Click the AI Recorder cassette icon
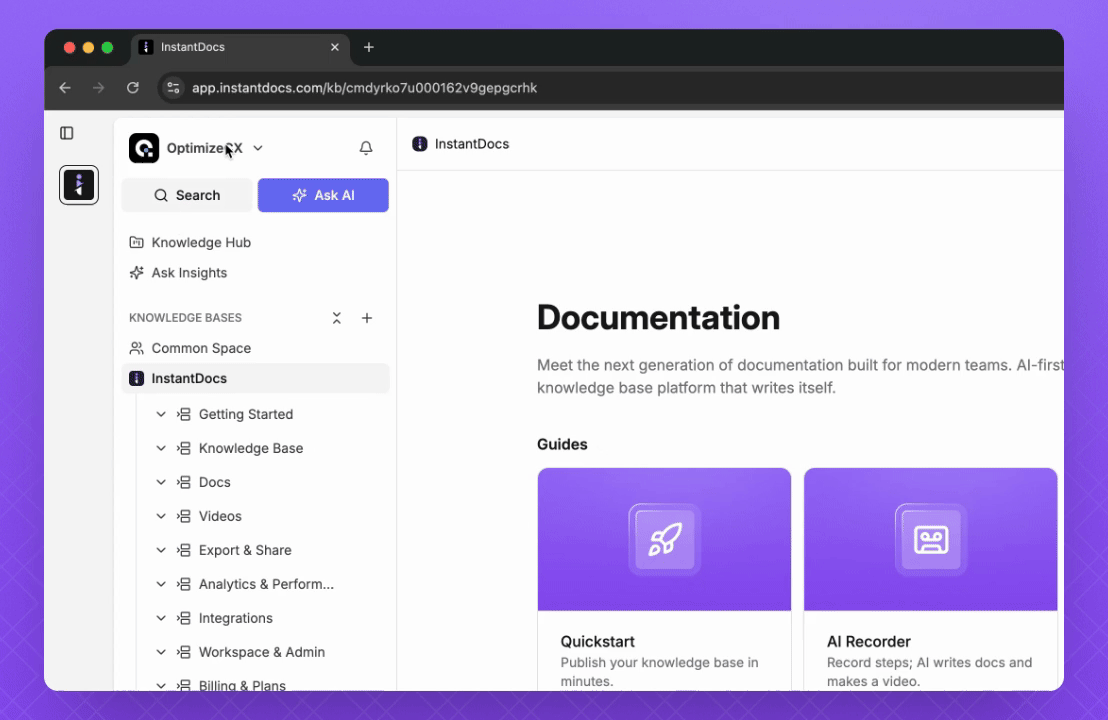This screenshot has width=1108, height=720. 930,540
